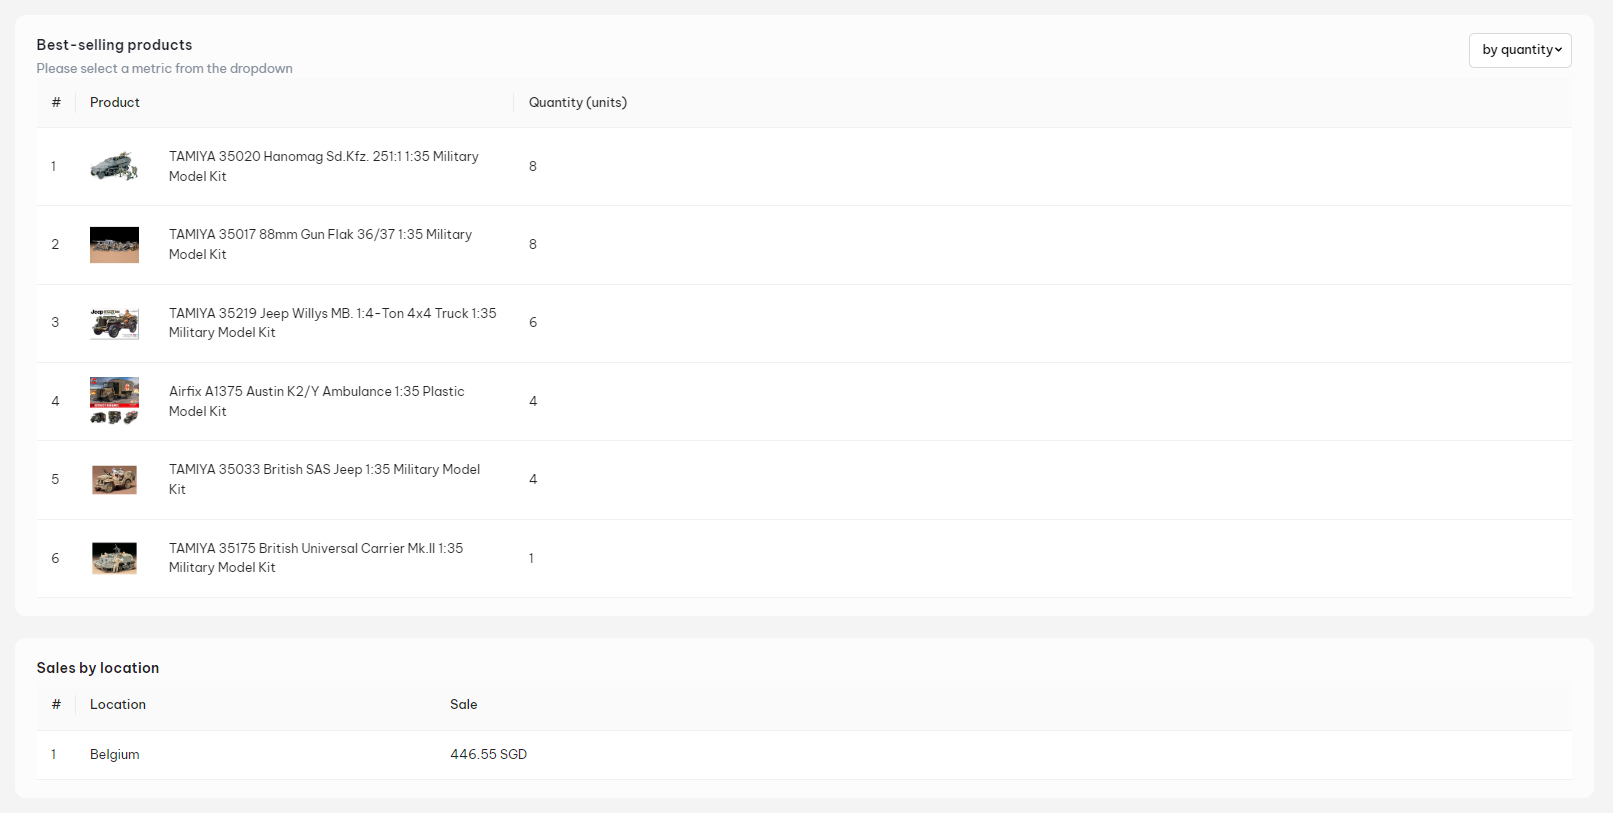
Task: Click the Sales by location heading
Action: click(98, 668)
